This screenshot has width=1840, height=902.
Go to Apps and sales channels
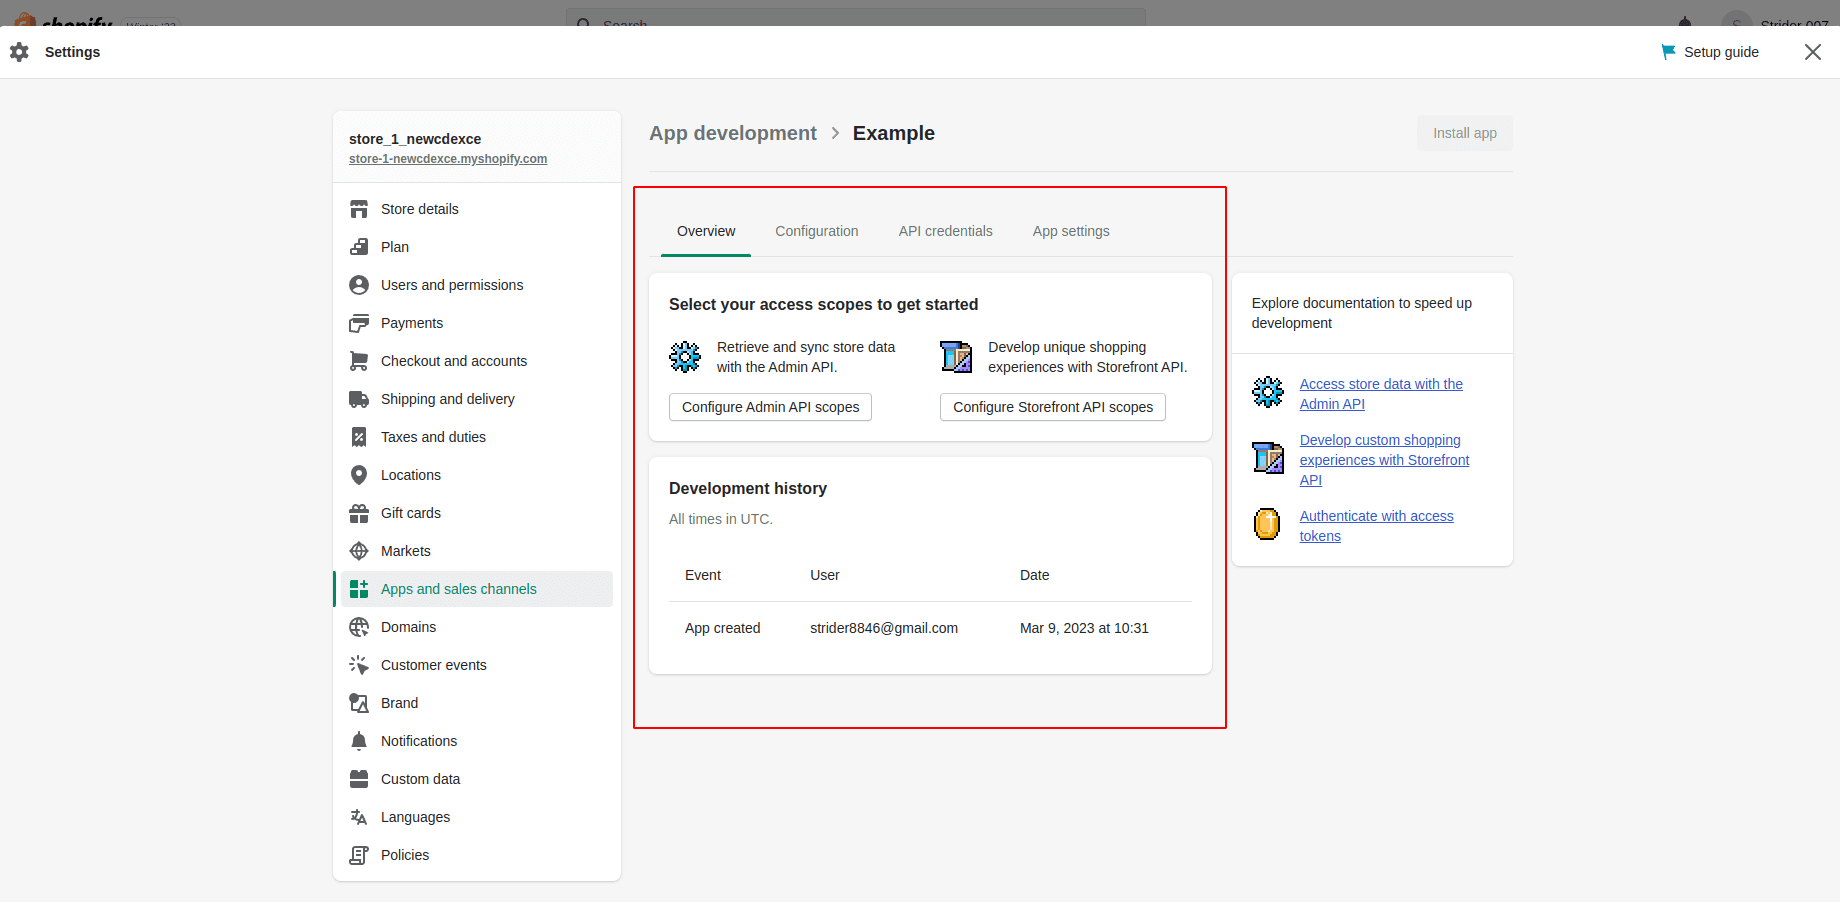pyautogui.click(x=477, y=589)
